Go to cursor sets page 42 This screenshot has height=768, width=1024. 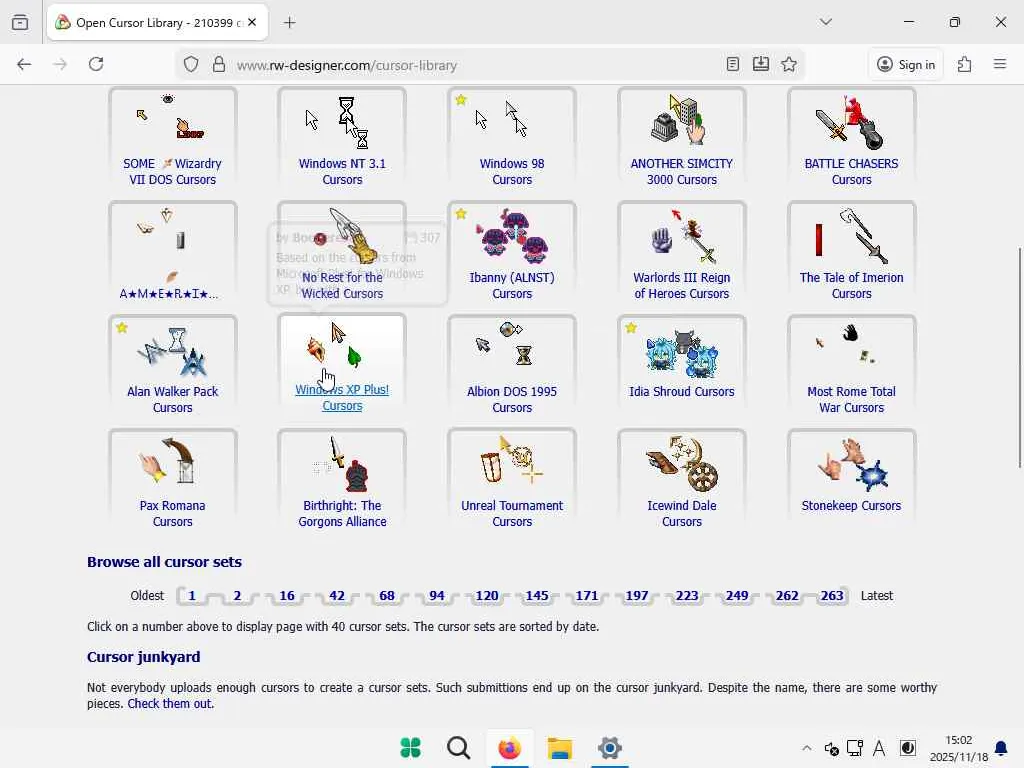point(337,596)
